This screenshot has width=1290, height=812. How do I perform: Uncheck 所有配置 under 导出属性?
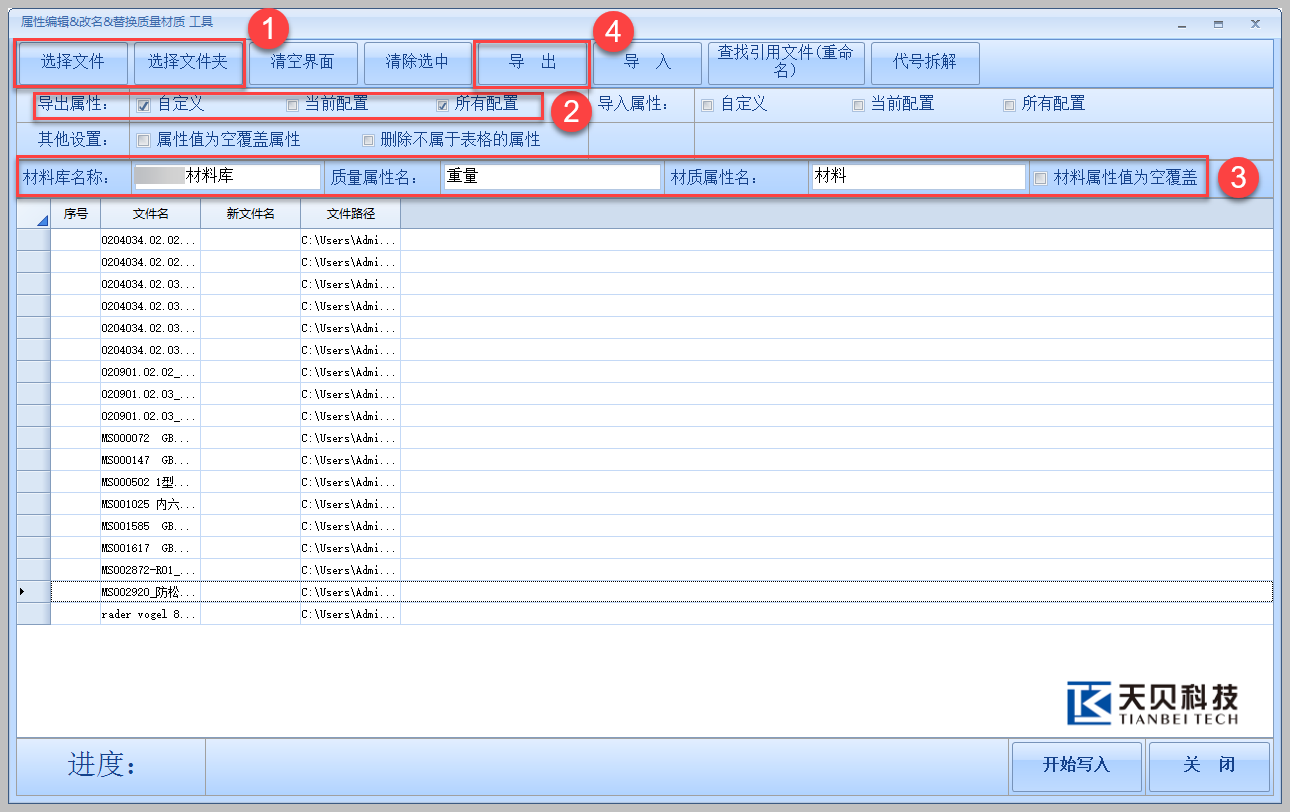[x=443, y=105]
